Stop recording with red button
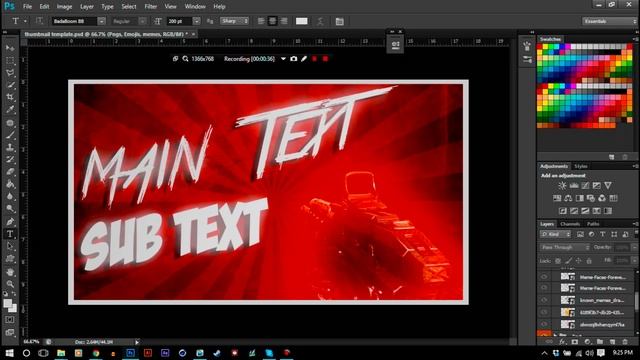This screenshot has height=360, width=640. (x=325, y=59)
